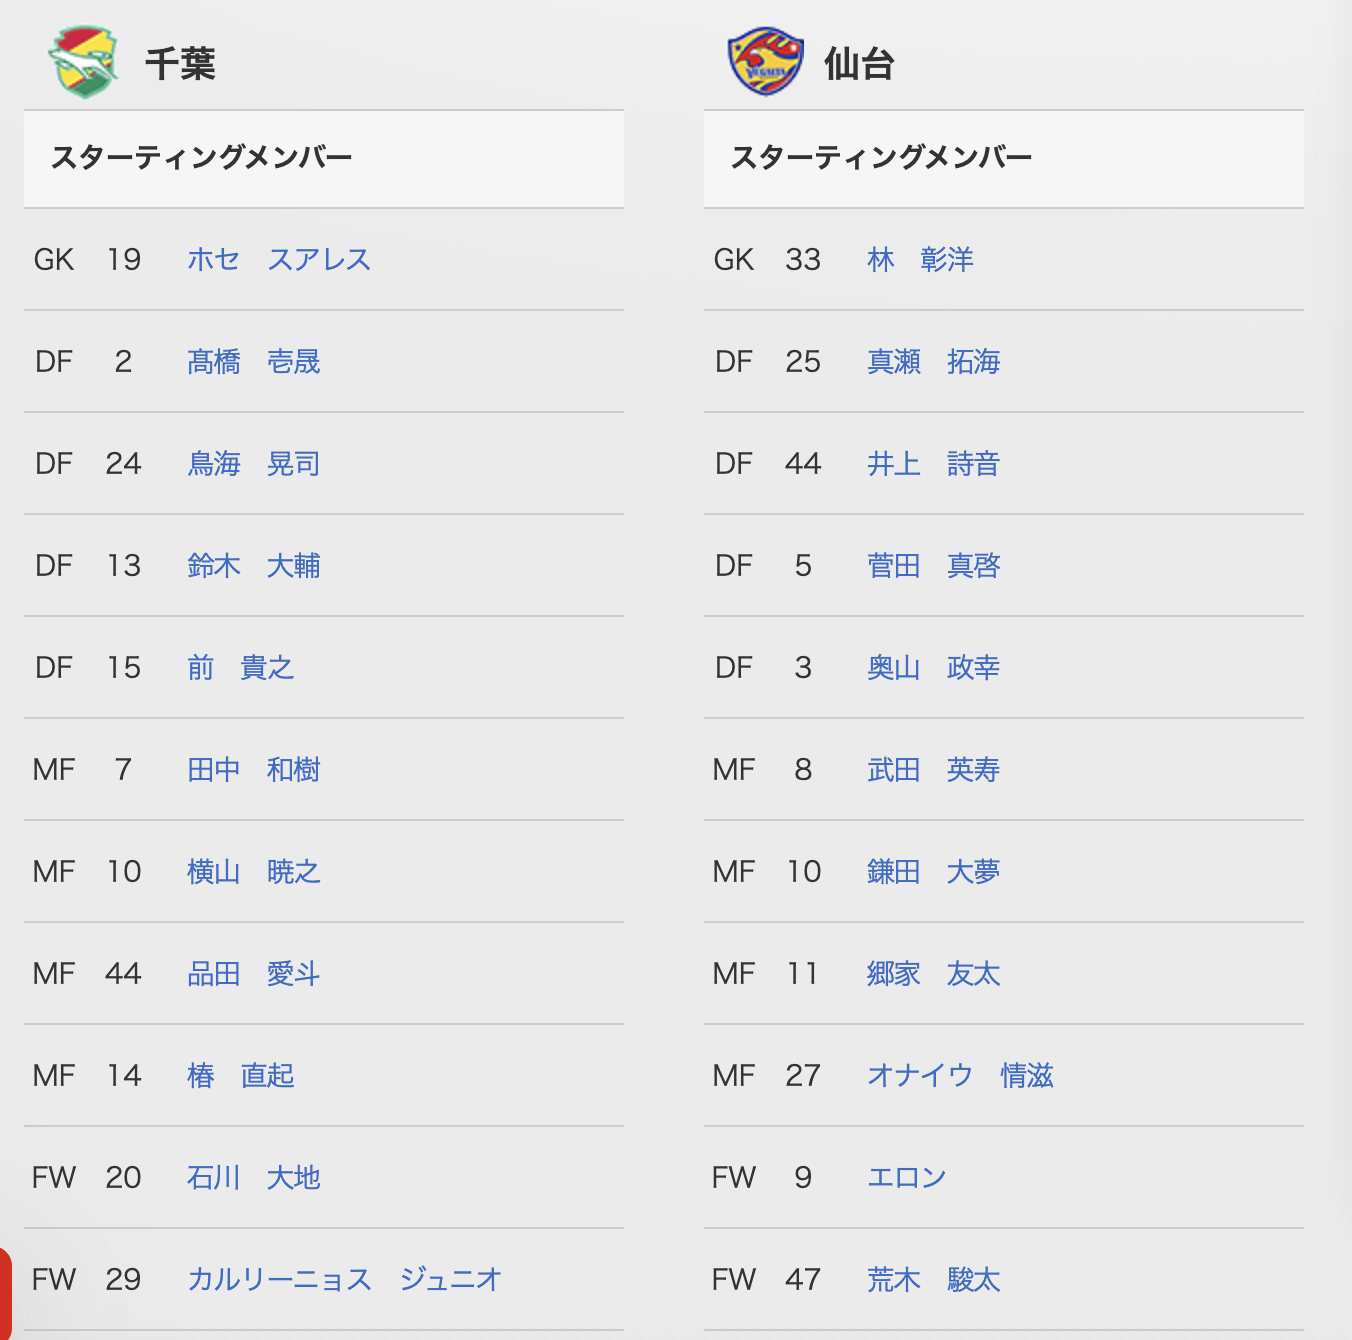Open 荒木 駿太 player page
The height and width of the screenshot is (1340, 1352).
[934, 1280]
